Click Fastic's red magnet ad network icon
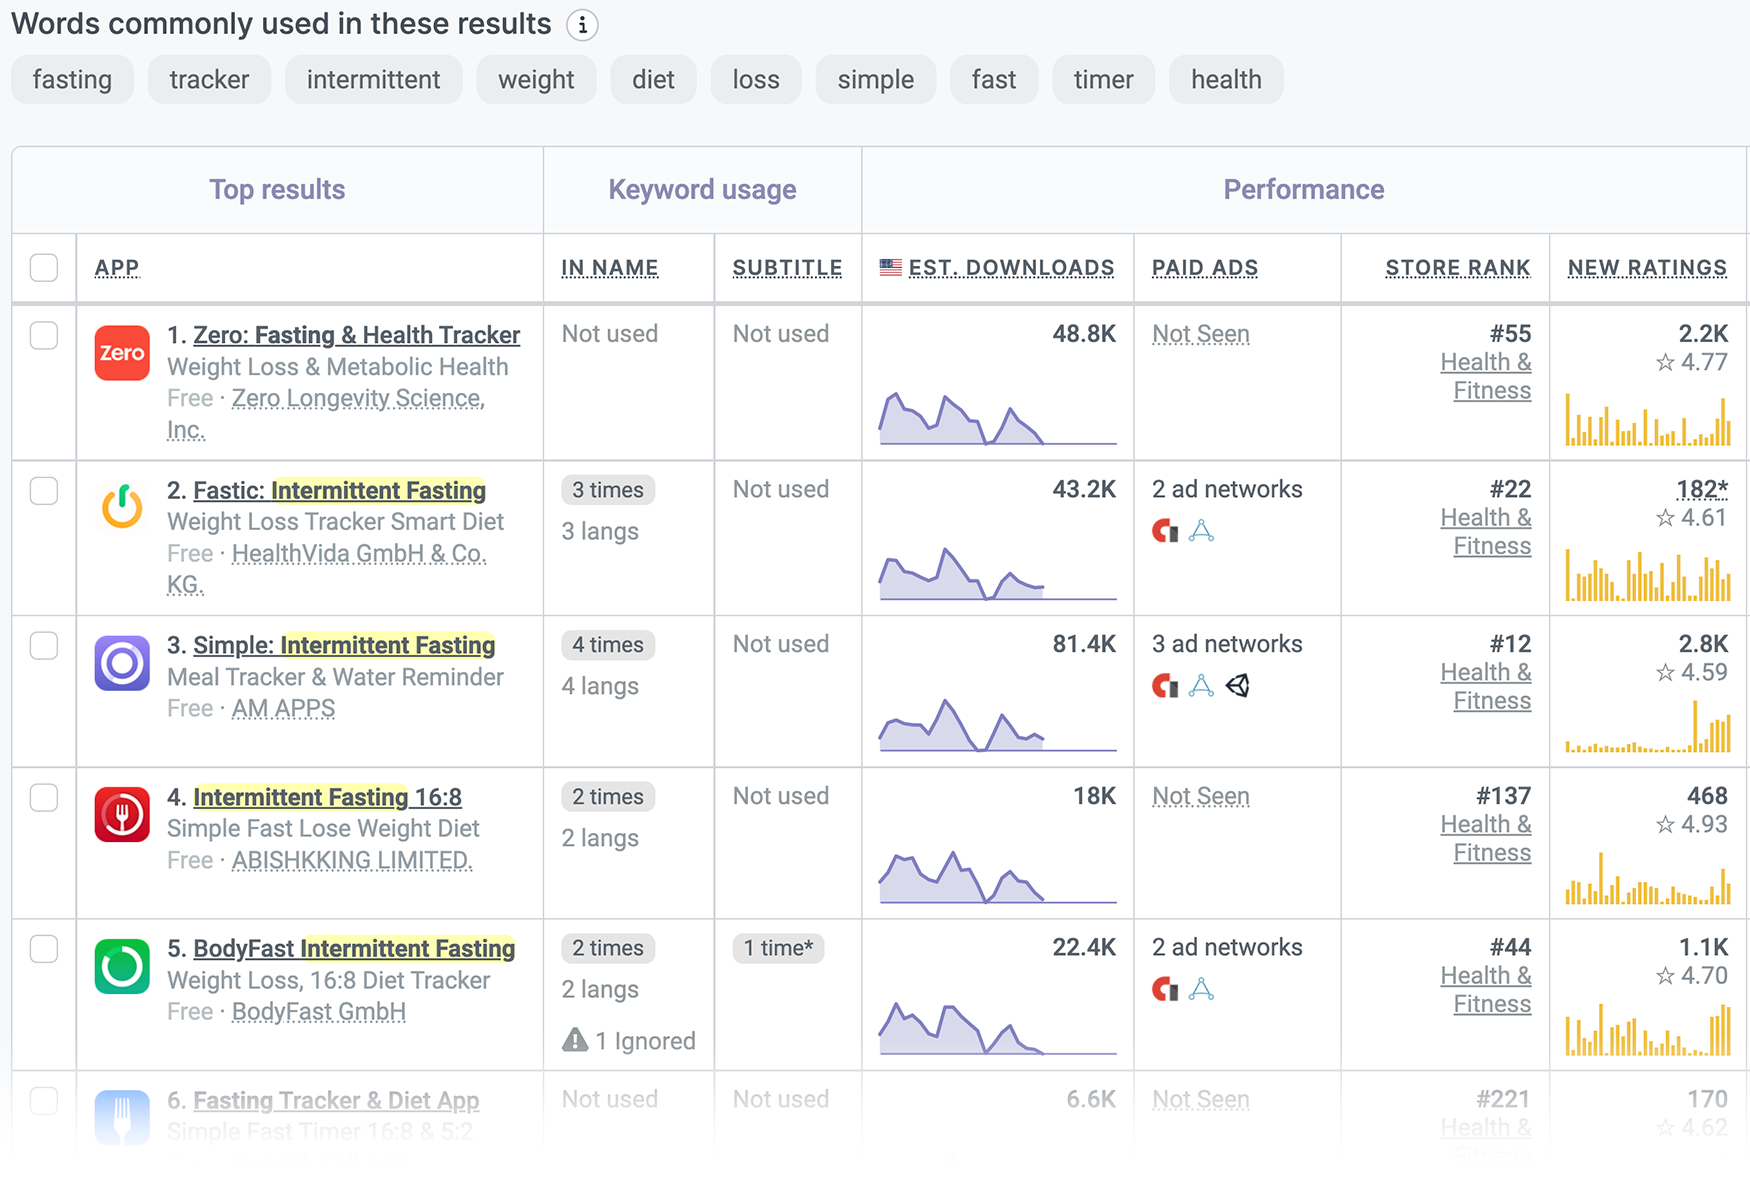Image resolution: width=1750 pixels, height=1180 pixels. 1165,531
